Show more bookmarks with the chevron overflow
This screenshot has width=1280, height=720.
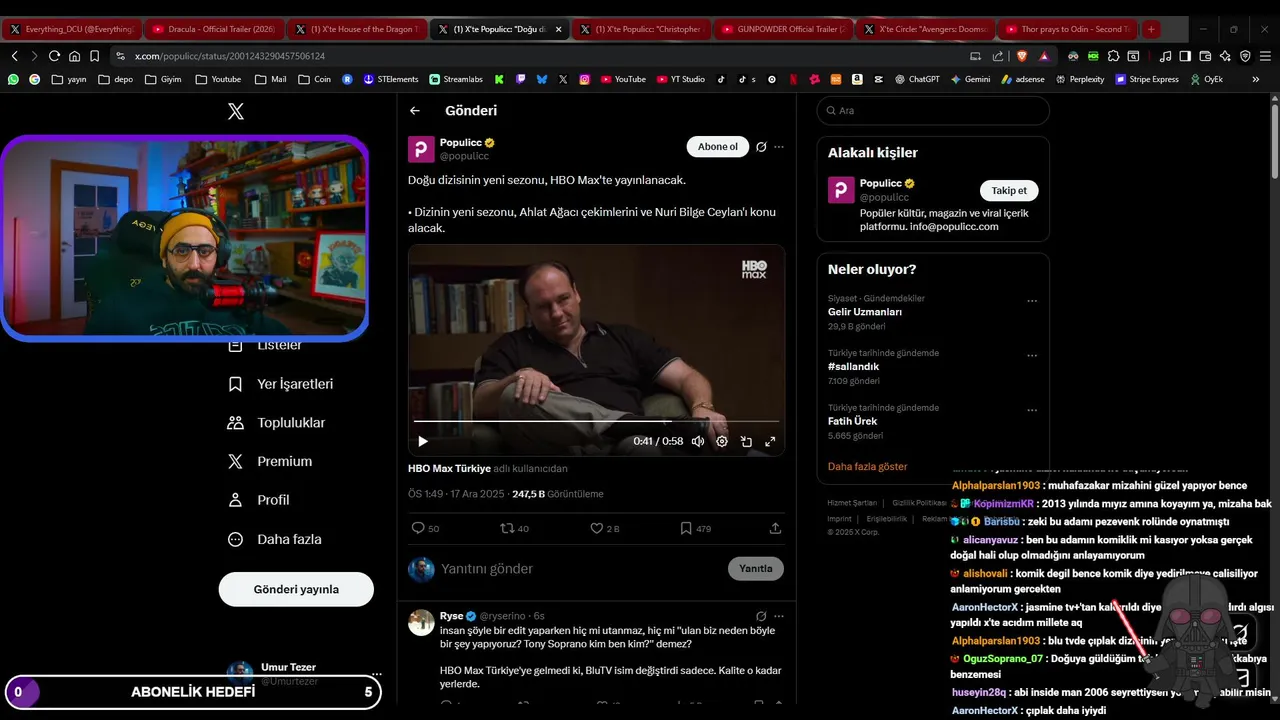coord(1256,79)
